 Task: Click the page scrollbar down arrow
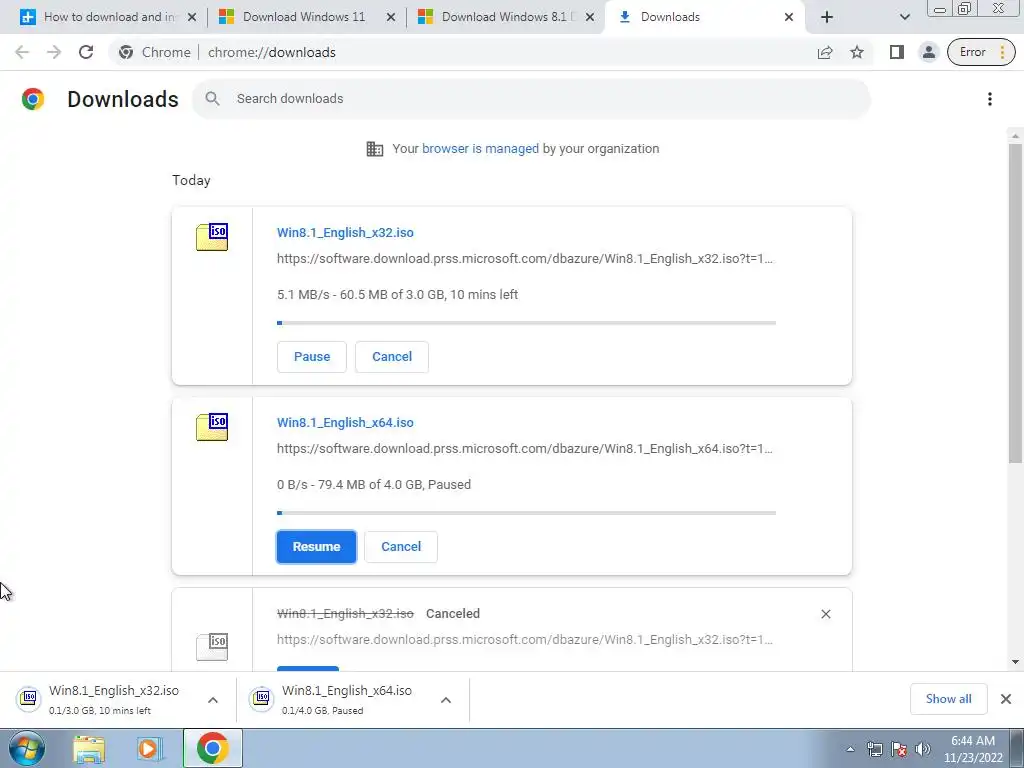tap(1015, 662)
